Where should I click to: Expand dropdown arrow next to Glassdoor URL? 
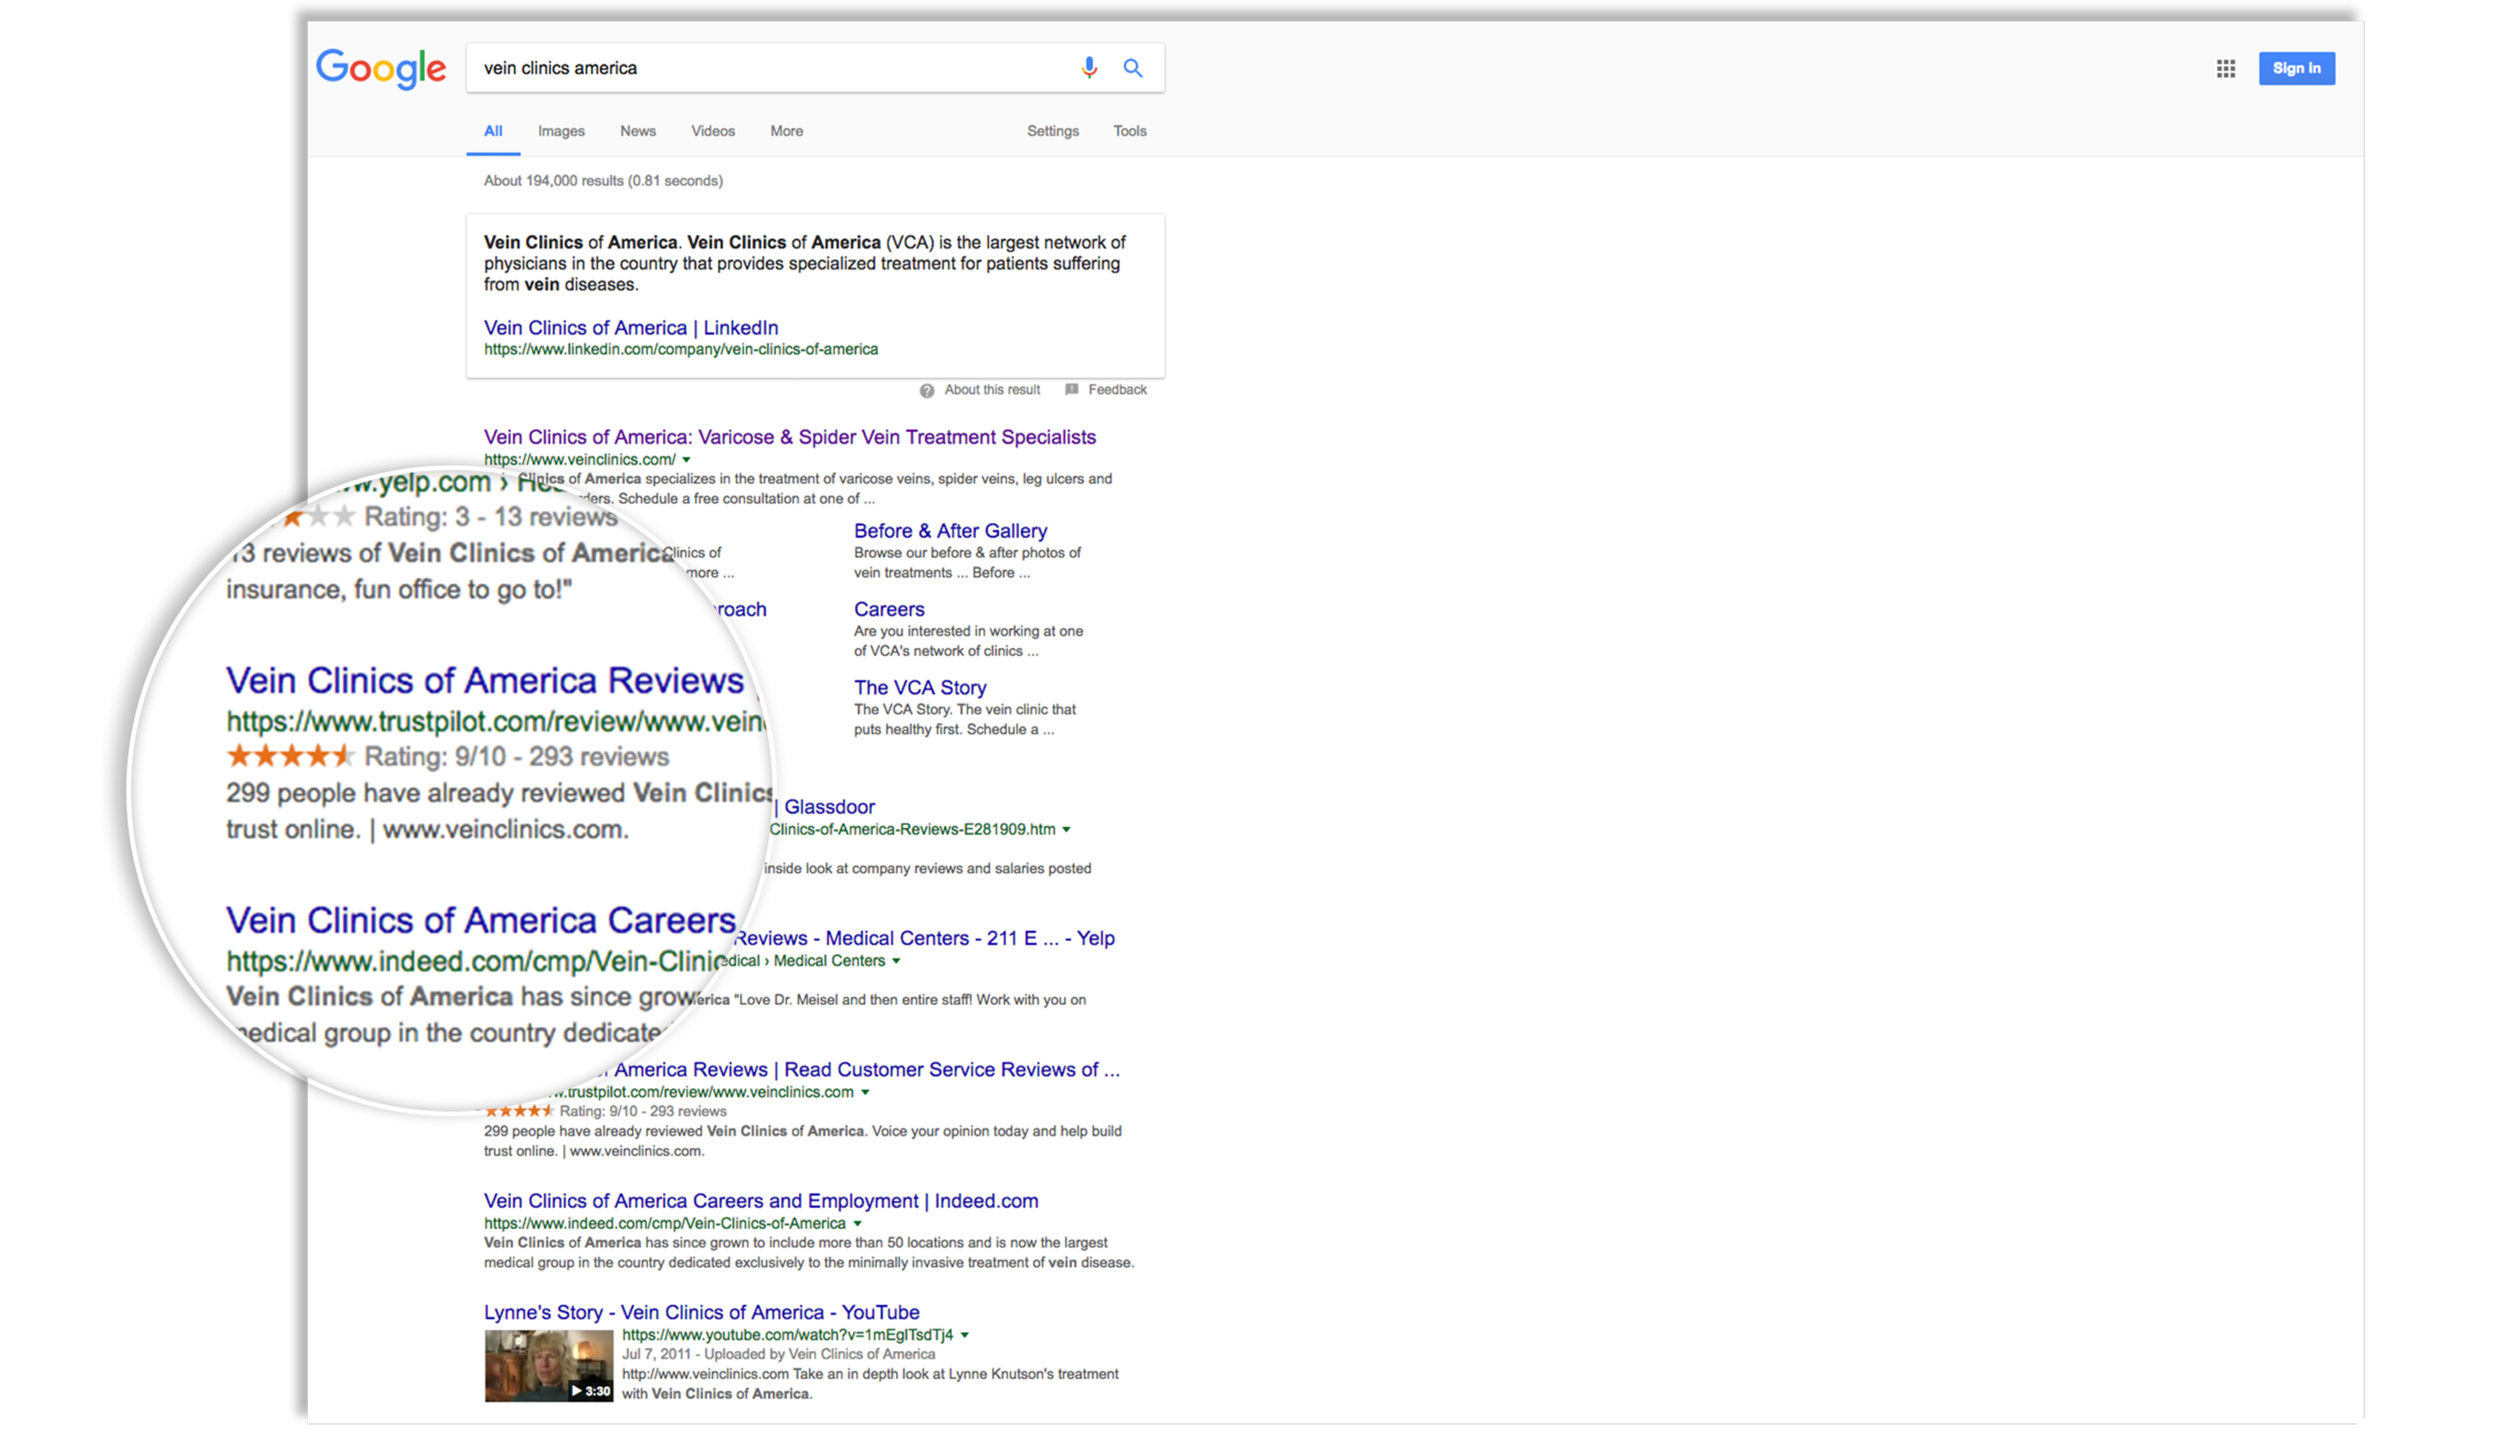tap(1066, 830)
